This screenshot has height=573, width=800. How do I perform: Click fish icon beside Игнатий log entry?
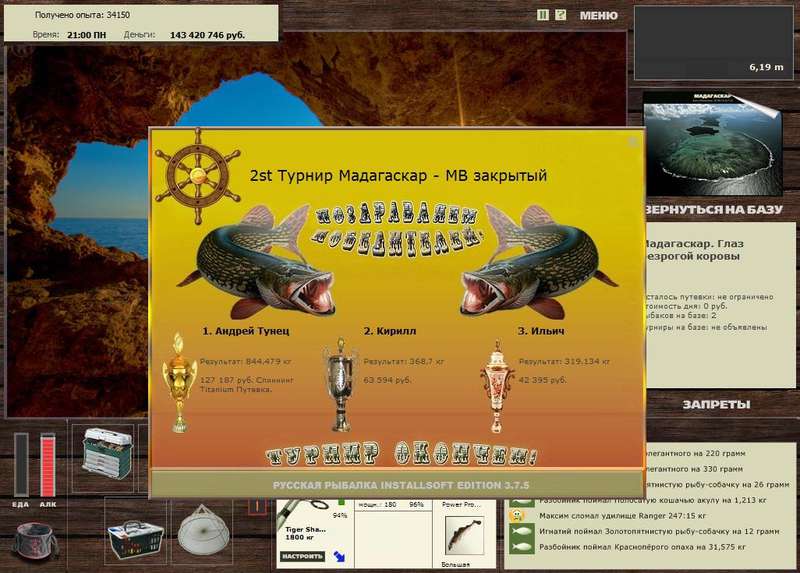pyautogui.click(x=521, y=531)
